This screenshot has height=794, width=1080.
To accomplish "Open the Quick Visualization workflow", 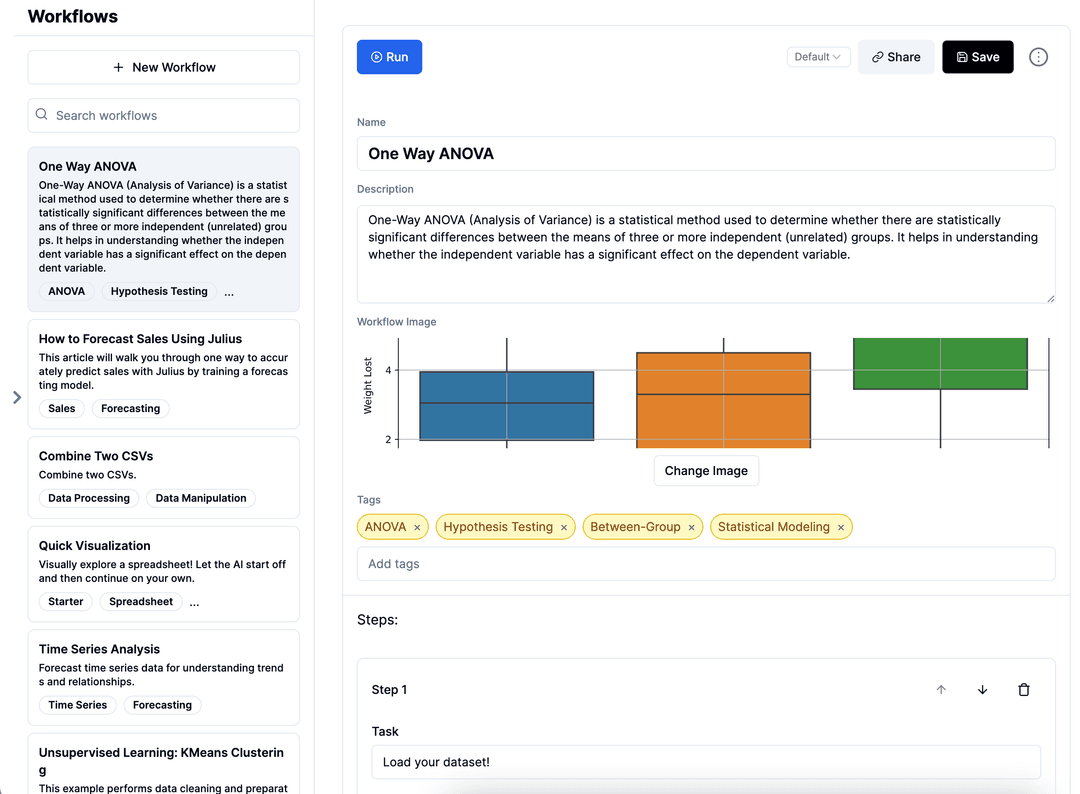I will coord(164,574).
